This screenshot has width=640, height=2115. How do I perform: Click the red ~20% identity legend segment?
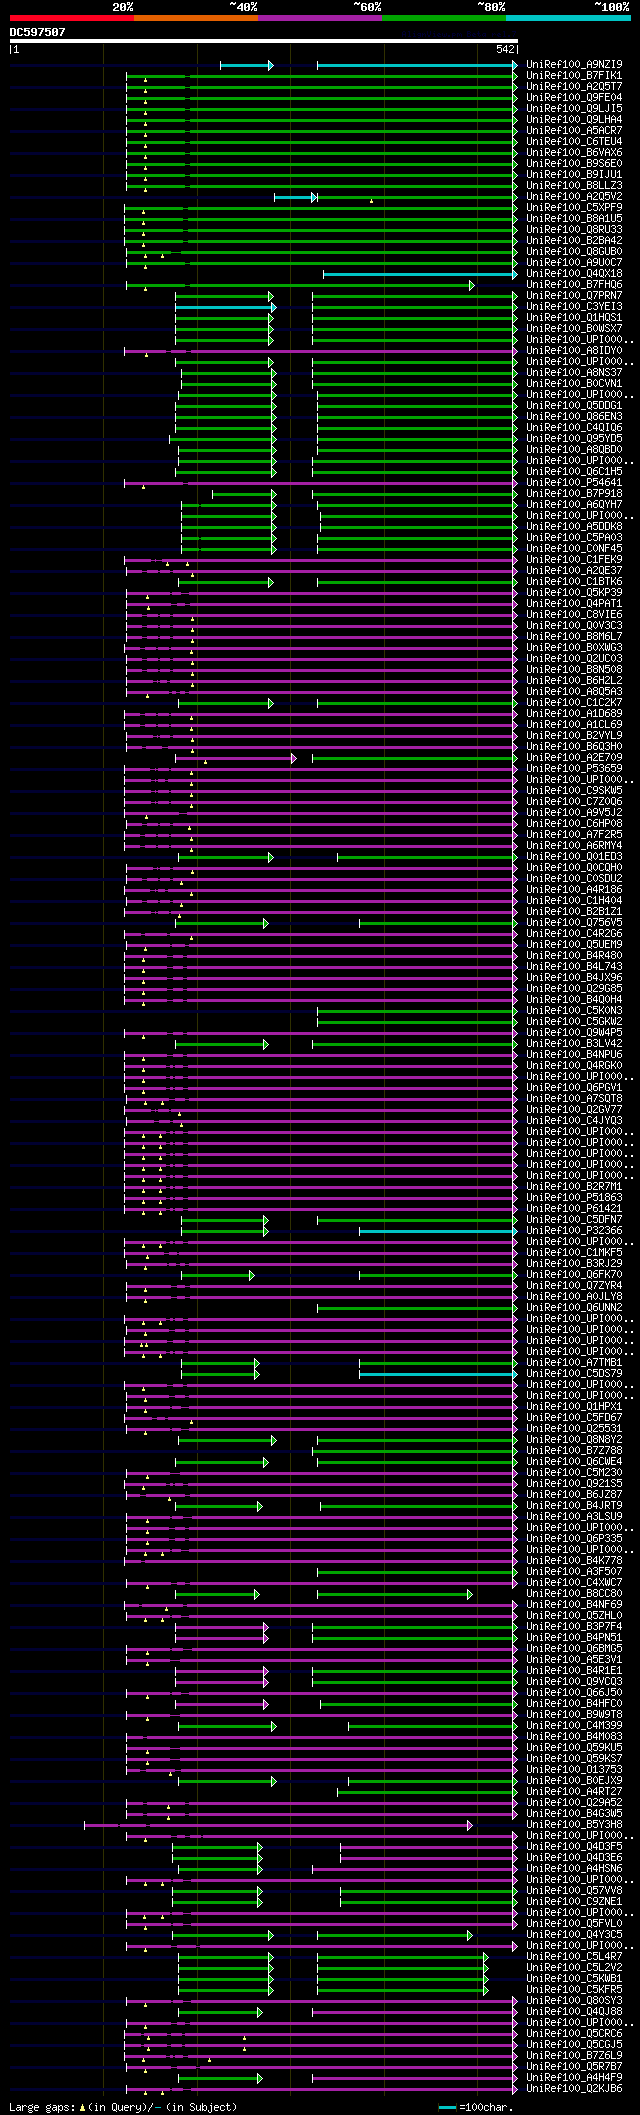coord(72,18)
